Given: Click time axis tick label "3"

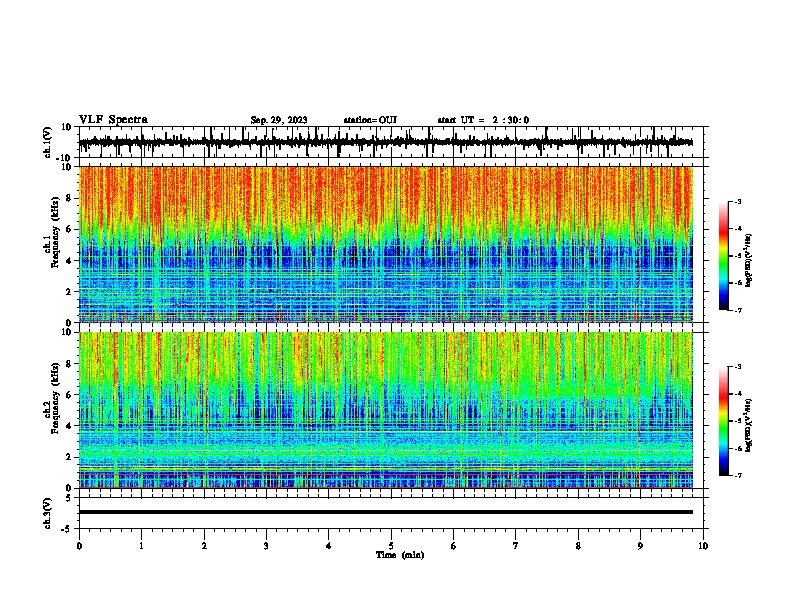Looking at the screenshot, I should tap(266, 546).
